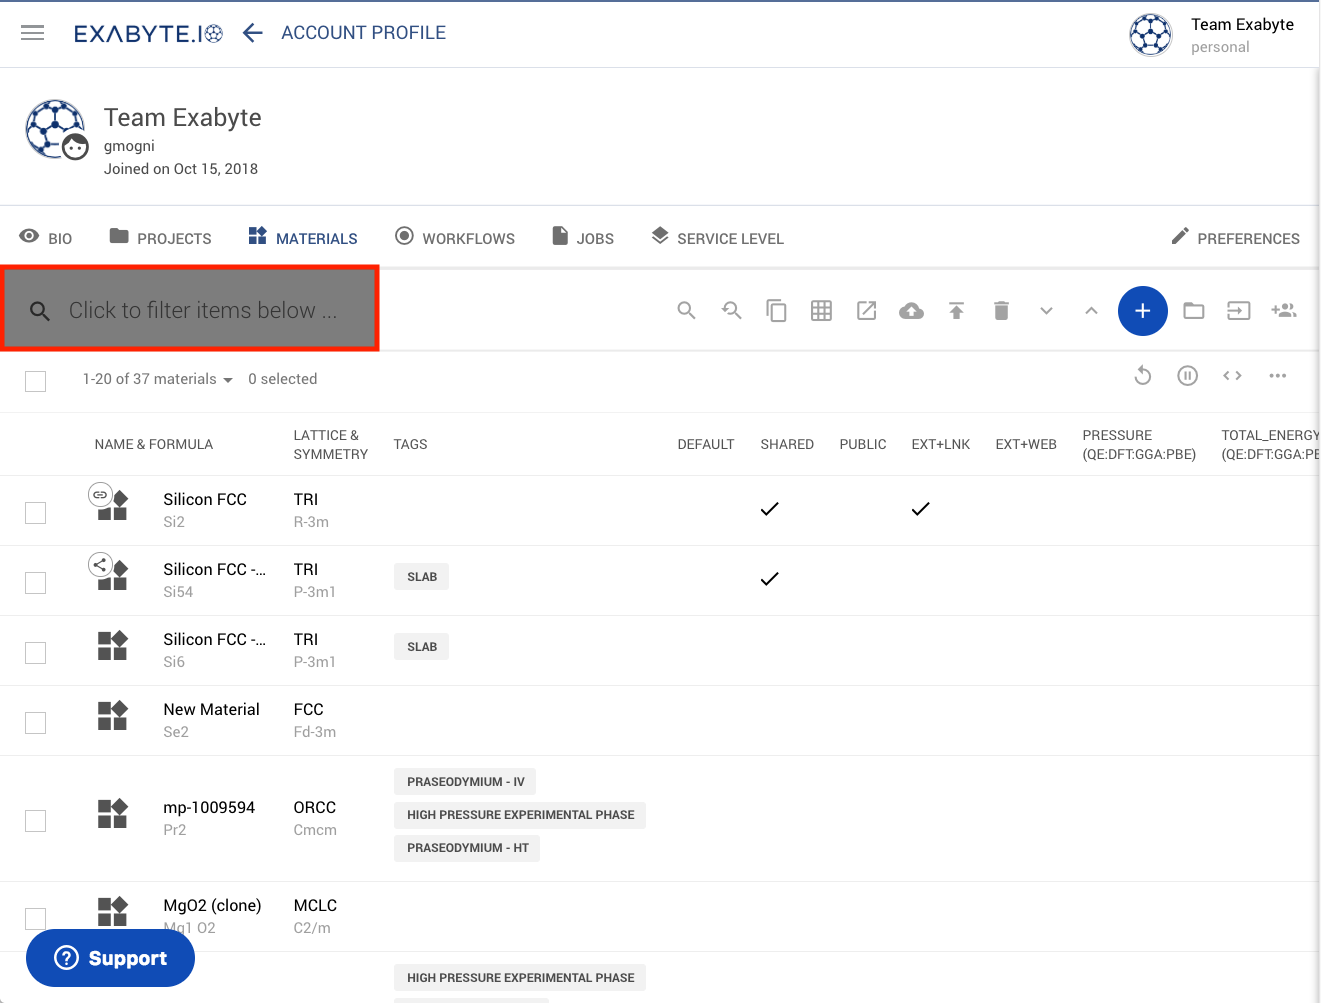Screen dimensions: 1321x1003
Task: Click the filter items search field
Action: [202, 311]
